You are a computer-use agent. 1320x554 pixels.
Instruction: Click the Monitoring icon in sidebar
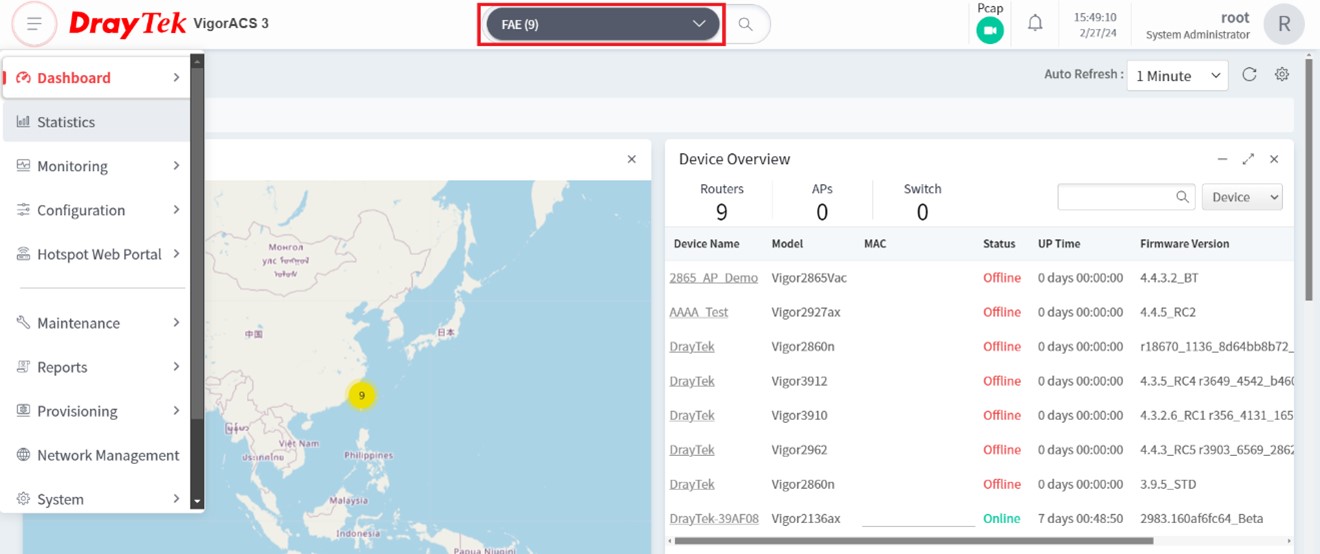23,165
